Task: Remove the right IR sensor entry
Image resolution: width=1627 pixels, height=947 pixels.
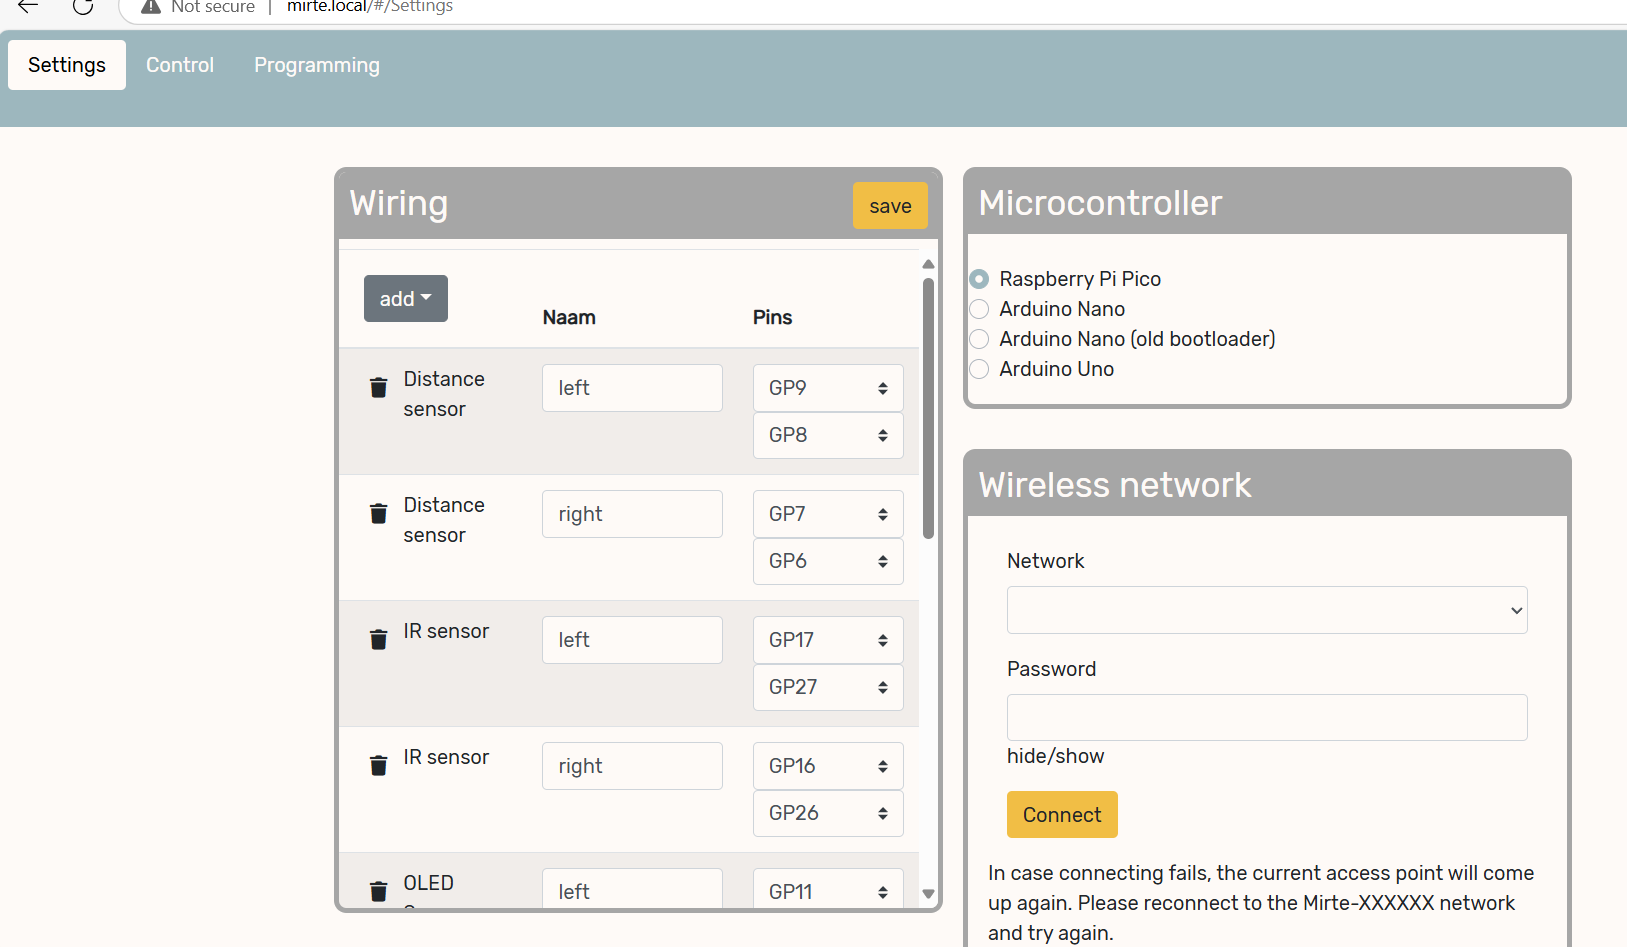Action: point(378,766)
